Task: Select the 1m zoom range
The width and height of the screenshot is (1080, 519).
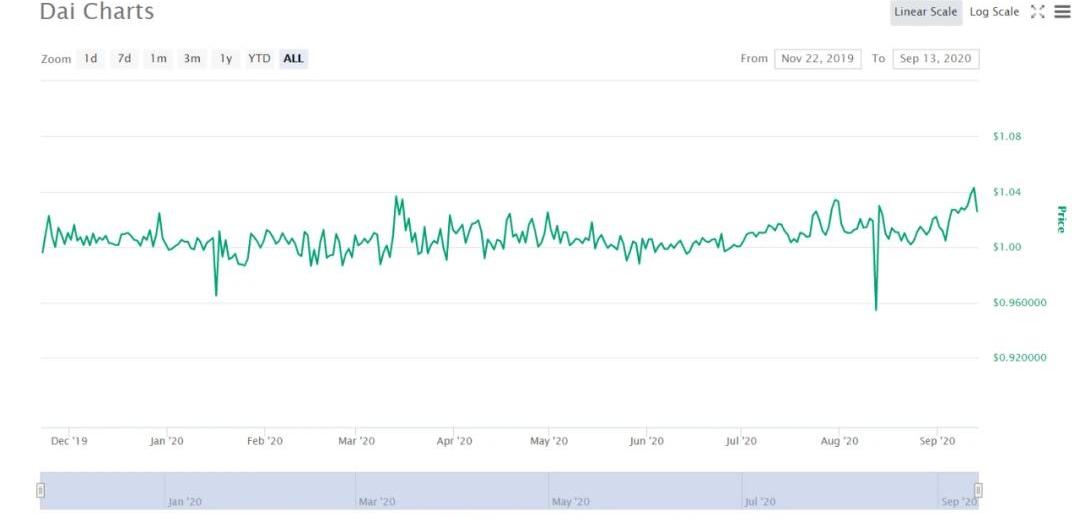Action: (x=158, y=59)
